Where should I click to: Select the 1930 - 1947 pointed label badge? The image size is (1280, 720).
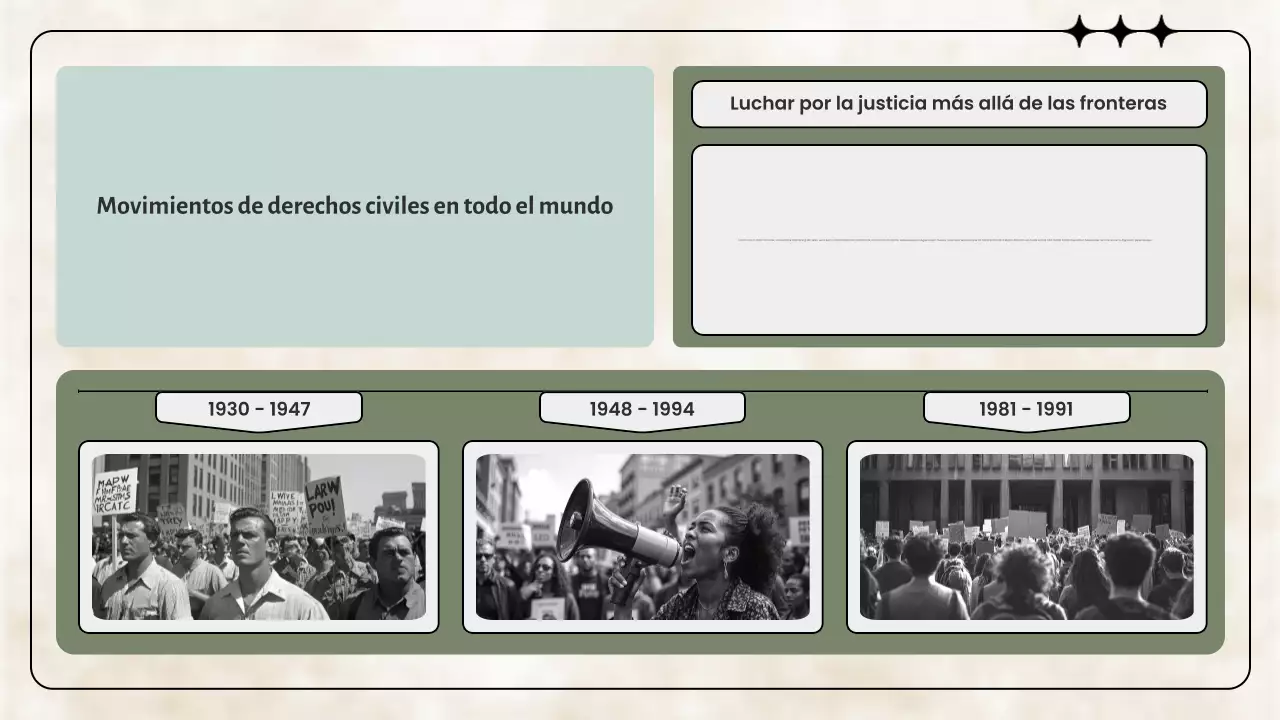259,407
